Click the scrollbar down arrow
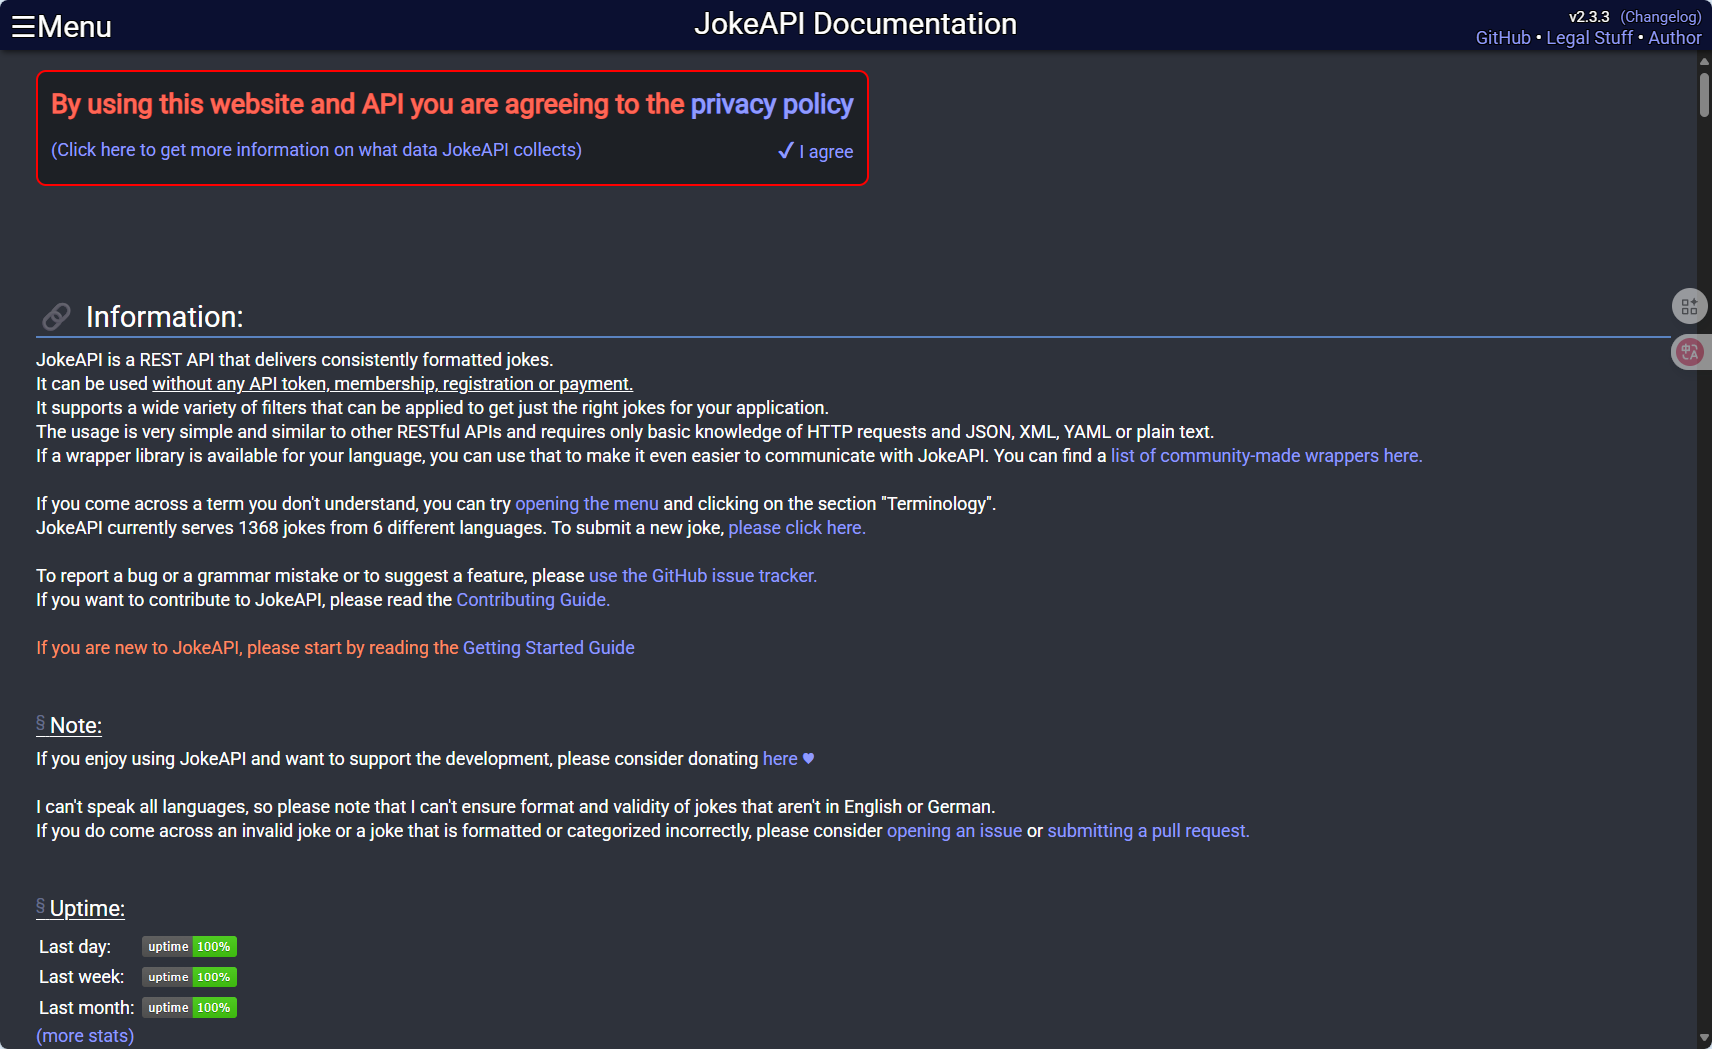 pyautogui.click(x=1704, y=1038)
